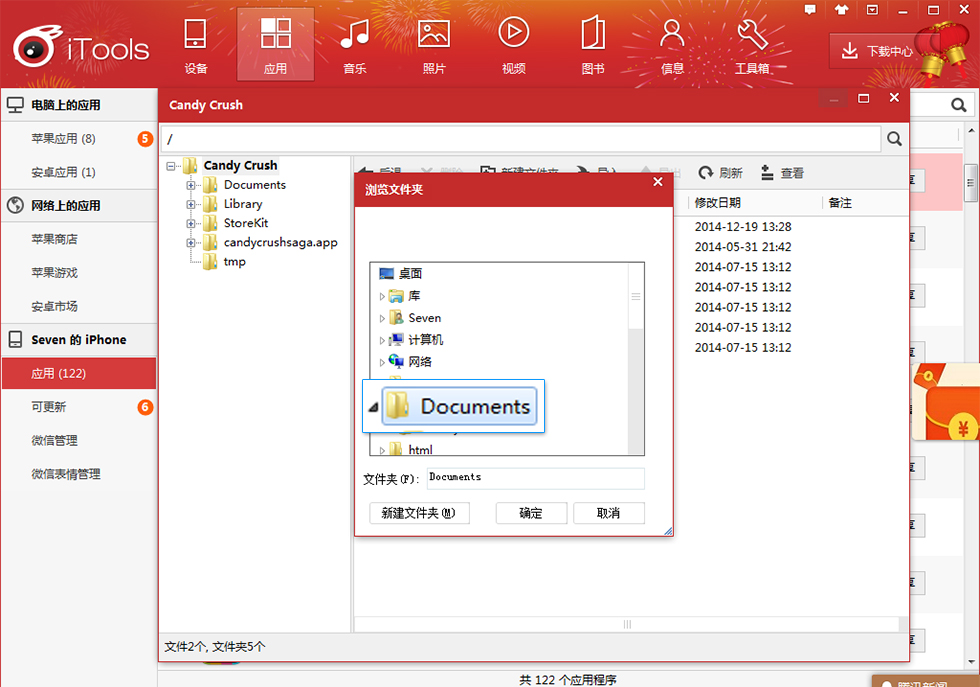Select 桌面 in browse folder dialog

coord(401,274)
